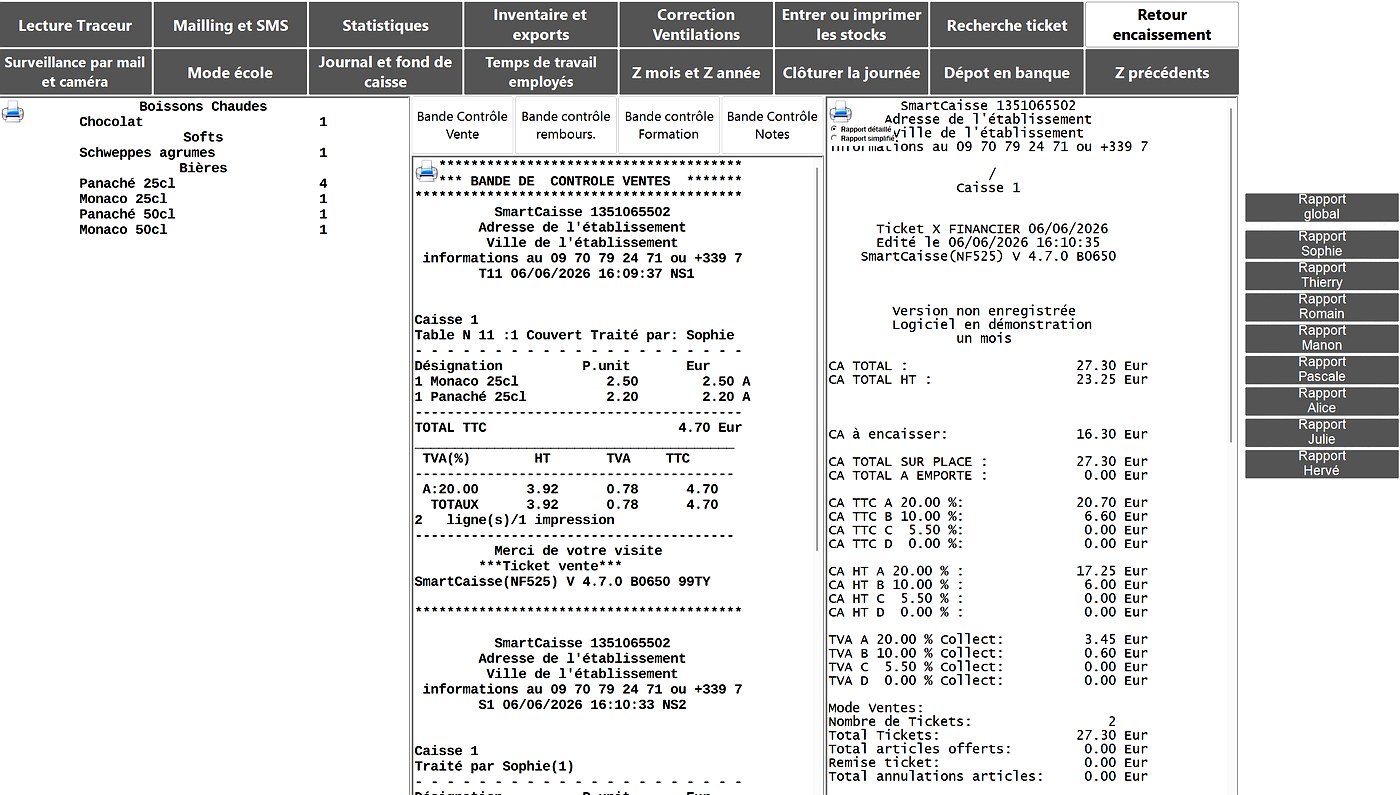
Task: Show Rapport Sophie
Action: (1321, 244)
